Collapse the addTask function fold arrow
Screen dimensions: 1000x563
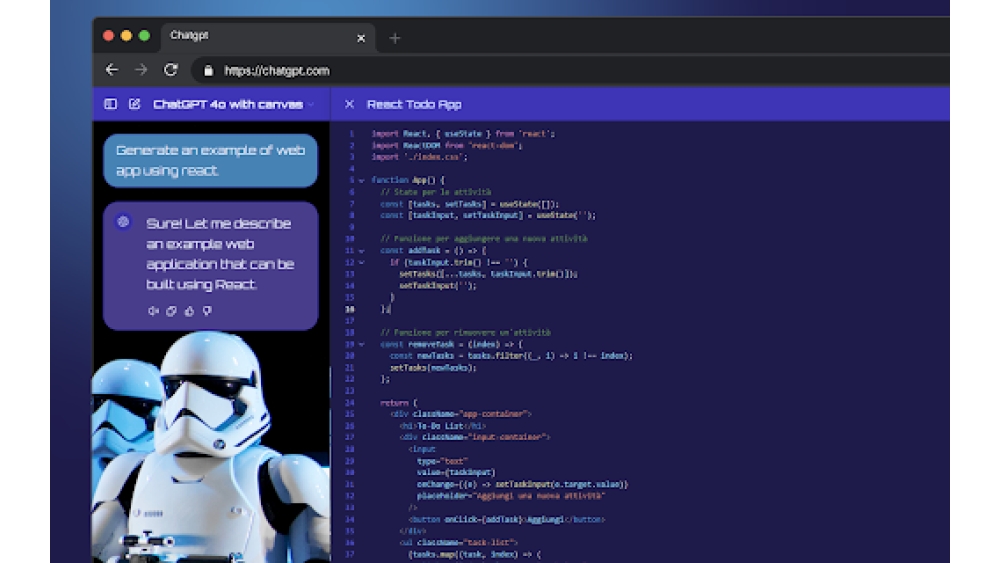click(x=362, y=251)
